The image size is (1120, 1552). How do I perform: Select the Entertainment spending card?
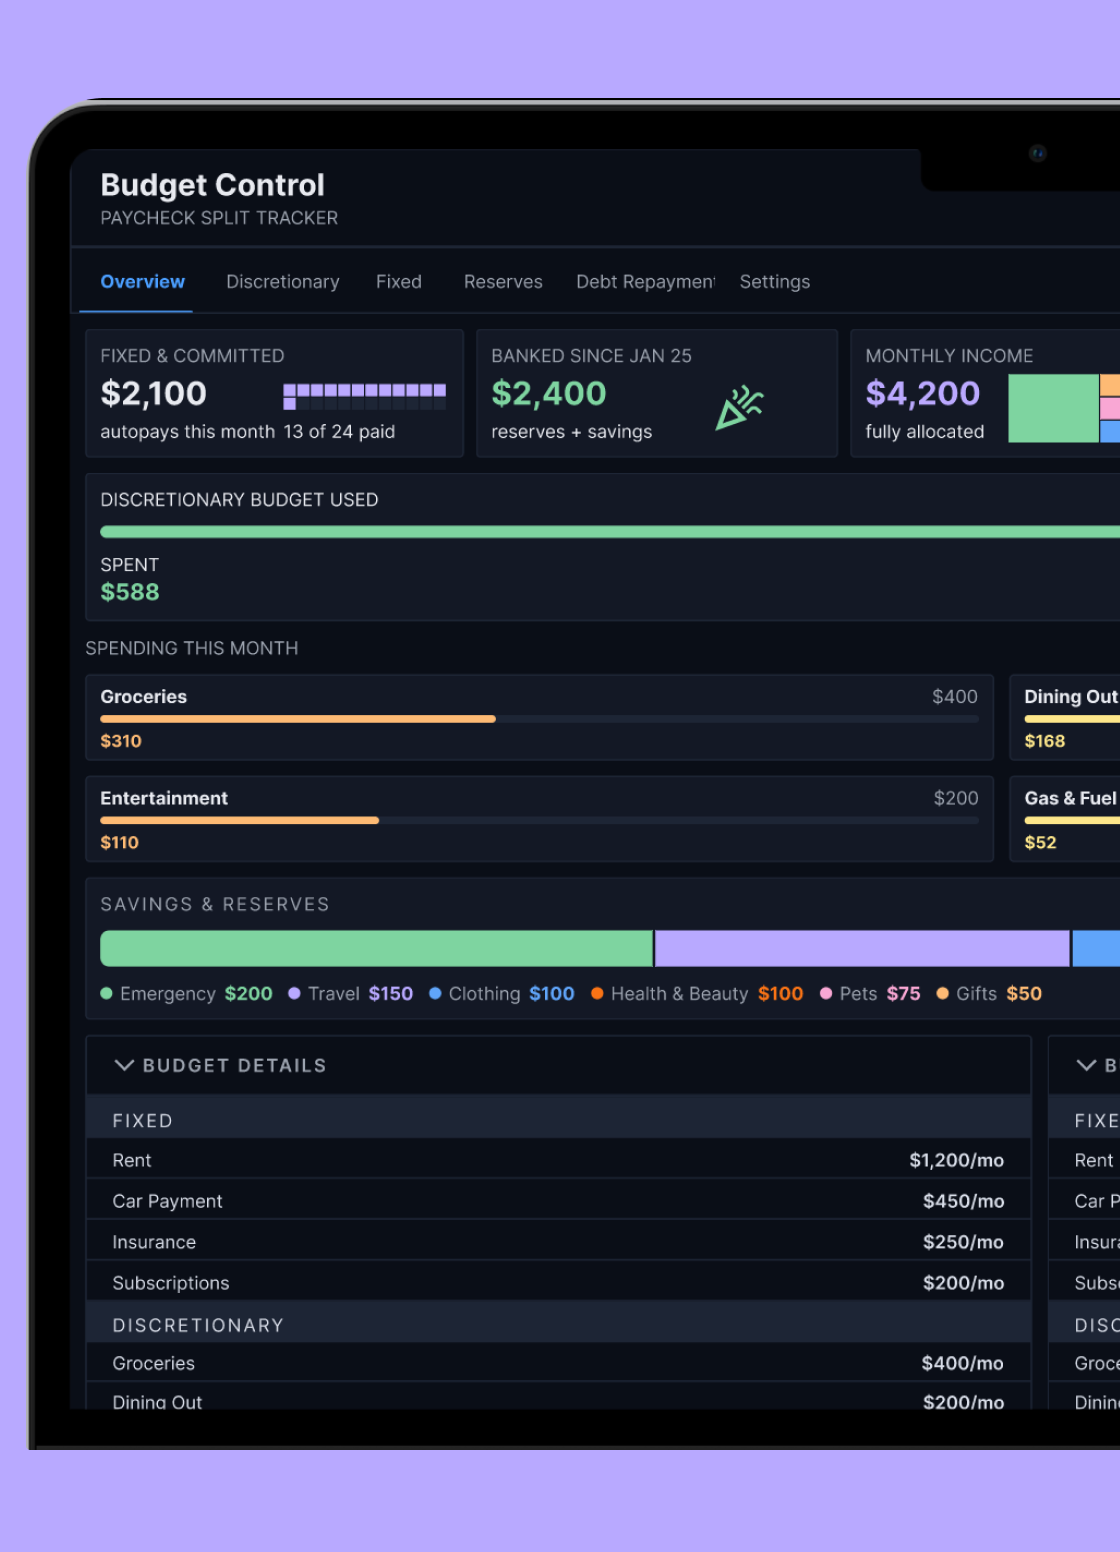(x=539, y=819)
